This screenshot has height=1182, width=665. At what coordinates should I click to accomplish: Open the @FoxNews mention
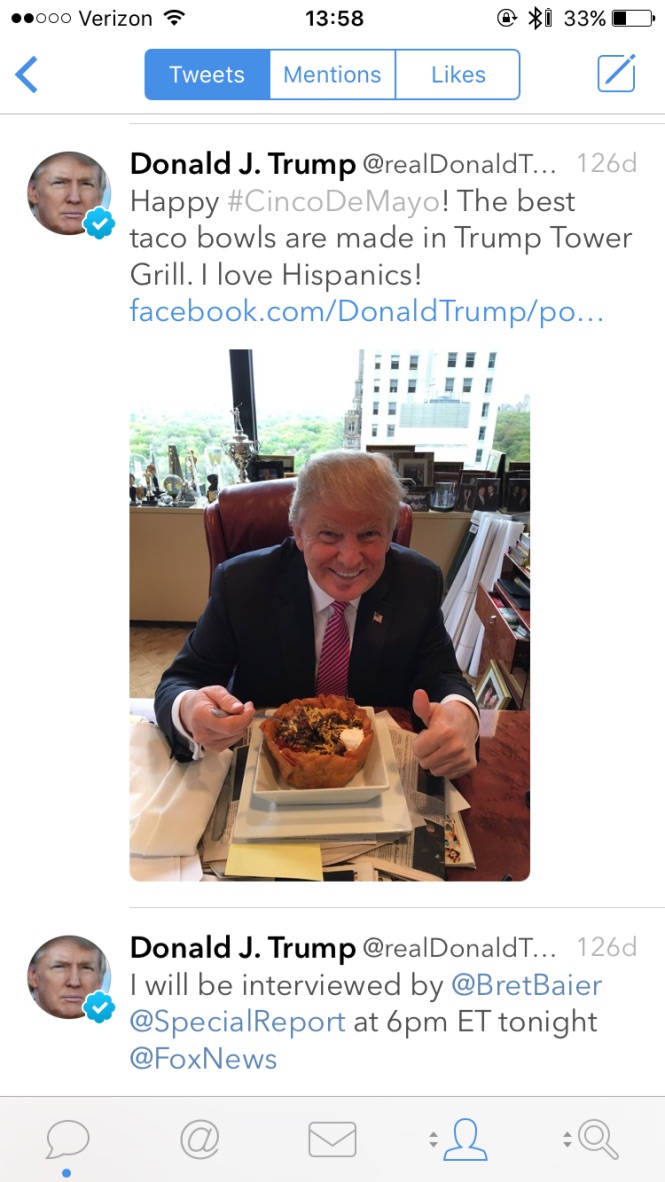point(204,1058)
